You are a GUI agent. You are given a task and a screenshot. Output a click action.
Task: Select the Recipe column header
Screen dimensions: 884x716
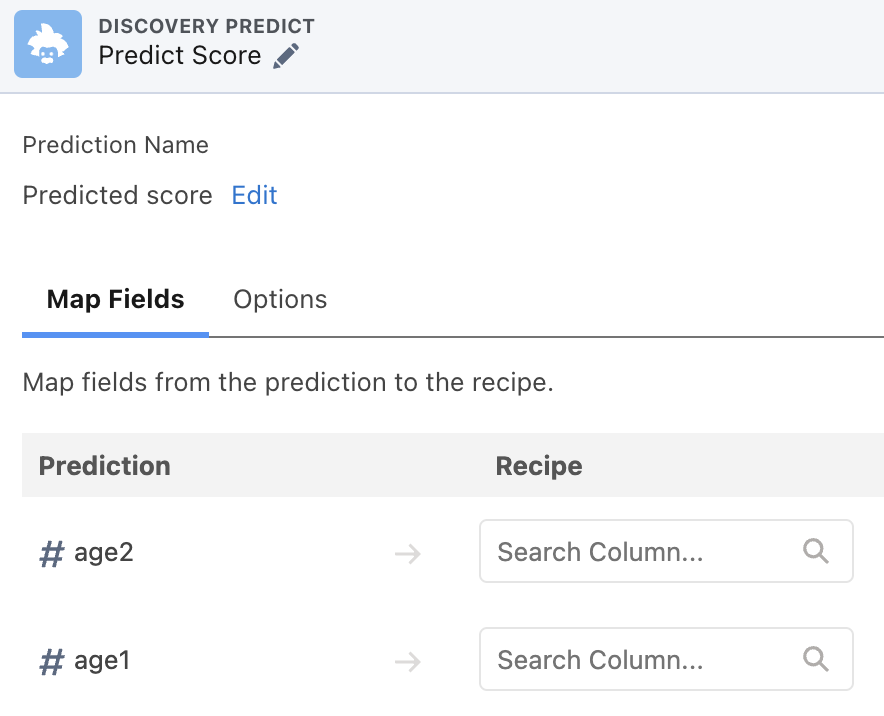pyautogui.click(x=539, y=466)
